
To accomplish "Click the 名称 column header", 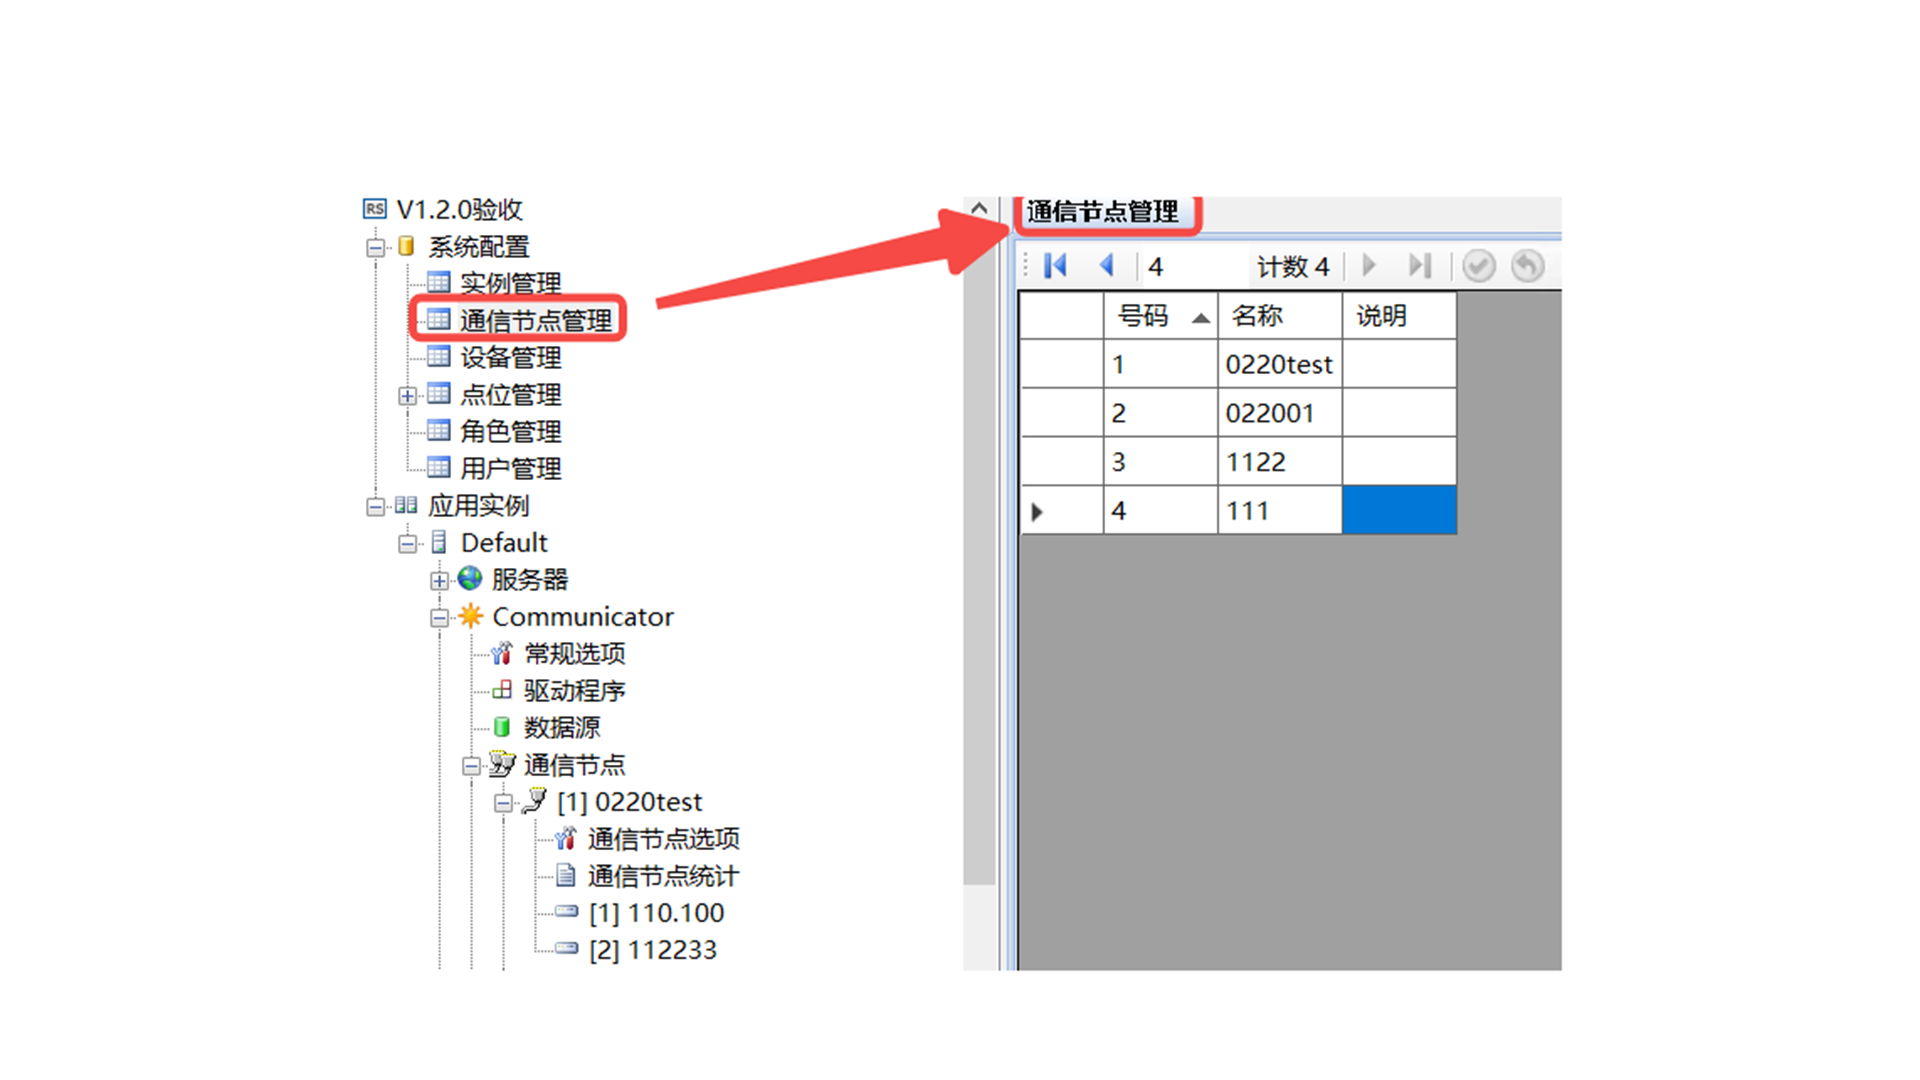I will click(1280, 316).
